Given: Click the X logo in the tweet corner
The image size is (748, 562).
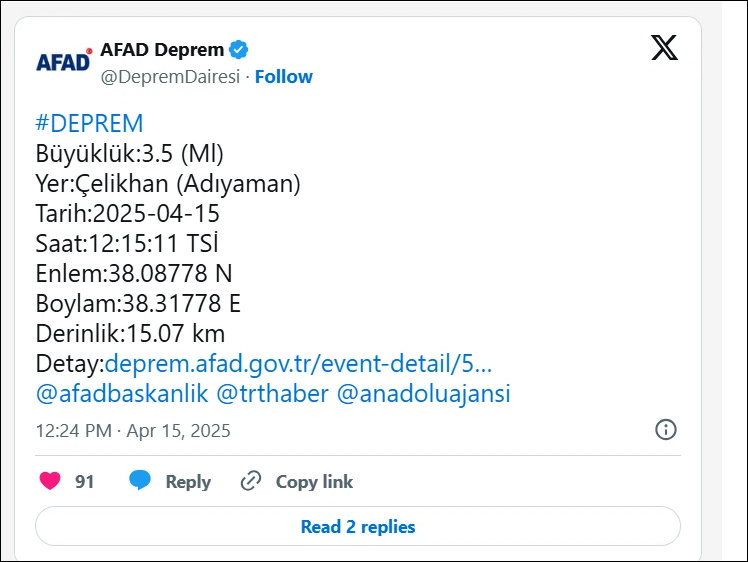Looking at the screenshot, I should pyautogui.click(x=664, y=48).
